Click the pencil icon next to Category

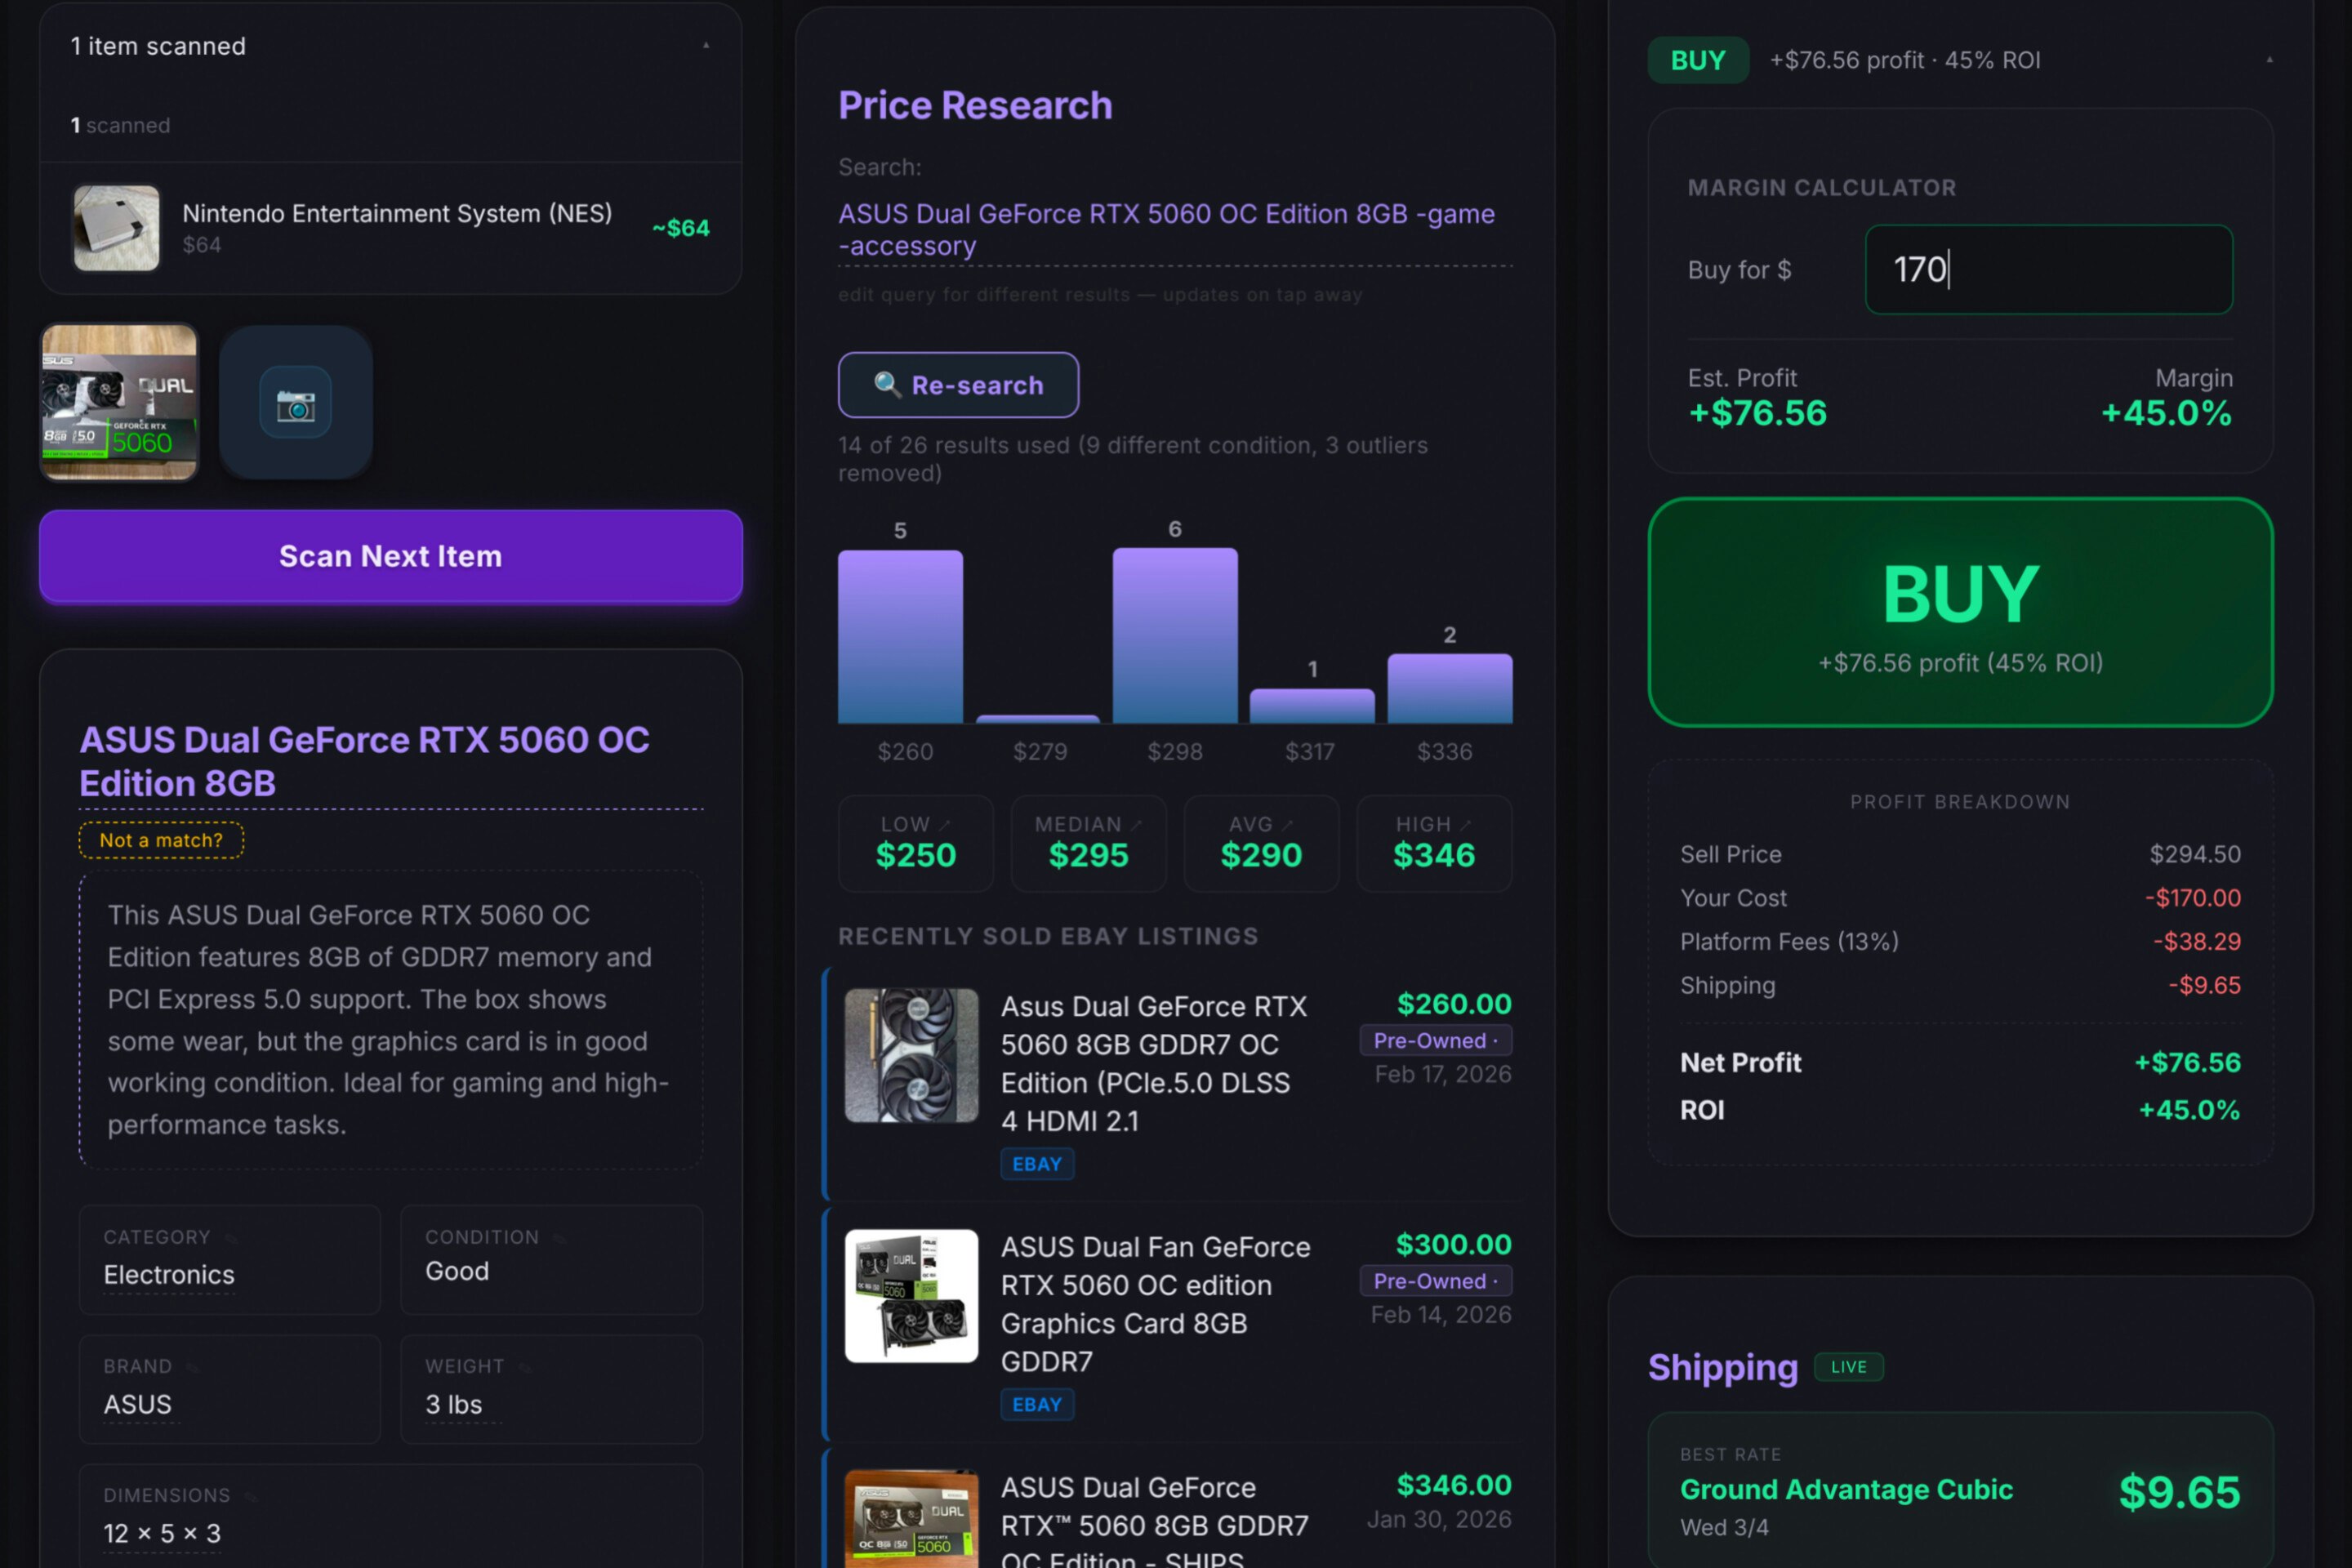click(231, 1238)
